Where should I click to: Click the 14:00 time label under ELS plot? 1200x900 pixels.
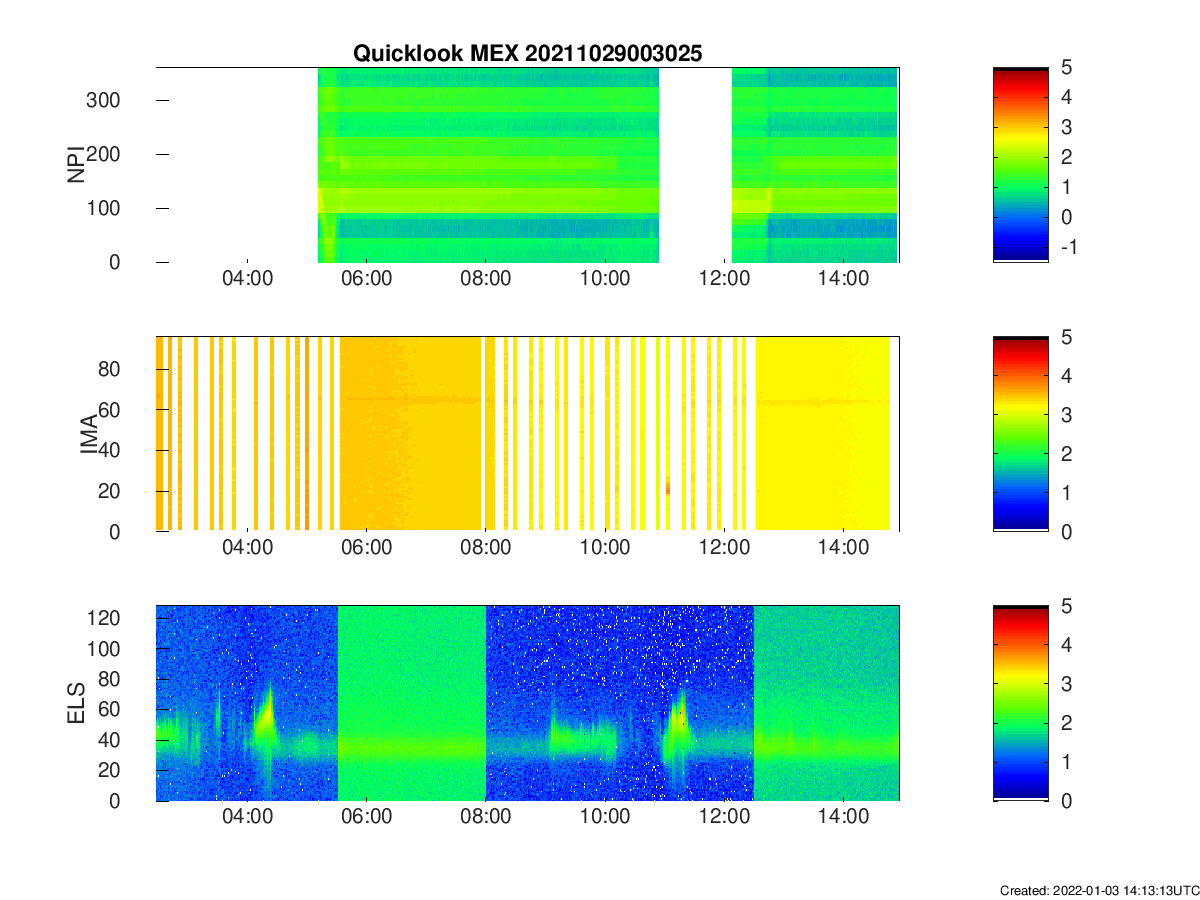click(x=843, y=818)
